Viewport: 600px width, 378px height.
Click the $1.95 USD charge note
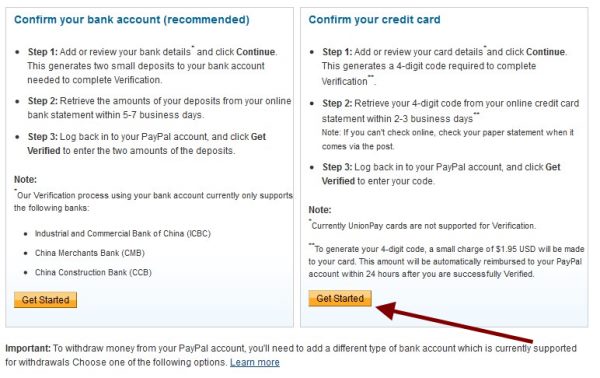(x=446, y=261)
